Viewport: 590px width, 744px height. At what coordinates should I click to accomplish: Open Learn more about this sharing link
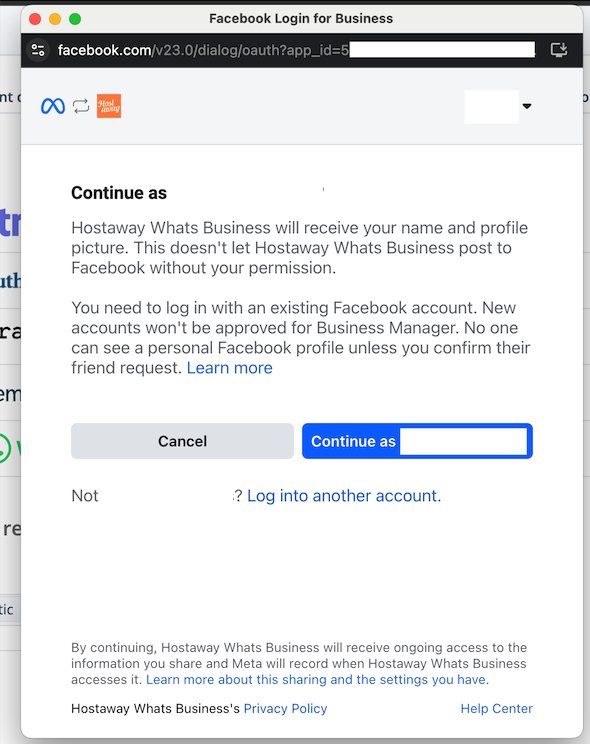tap(317, 679)
